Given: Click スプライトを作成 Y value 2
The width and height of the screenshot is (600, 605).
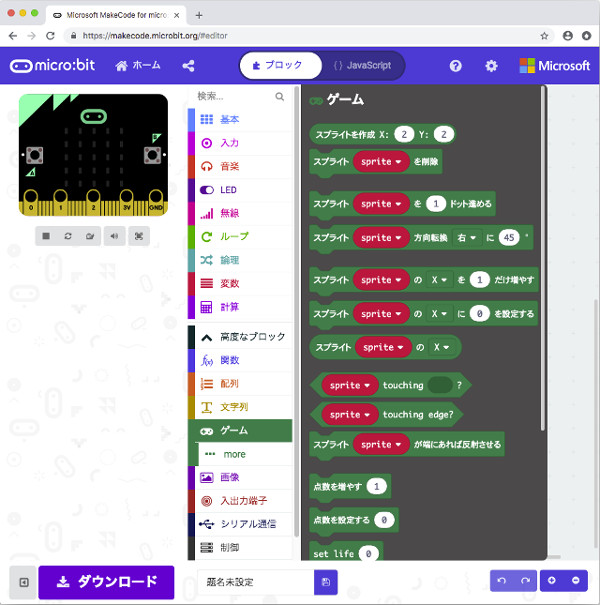Looking at the screenshot, I should pyautogui.click(x=443, y=134).
